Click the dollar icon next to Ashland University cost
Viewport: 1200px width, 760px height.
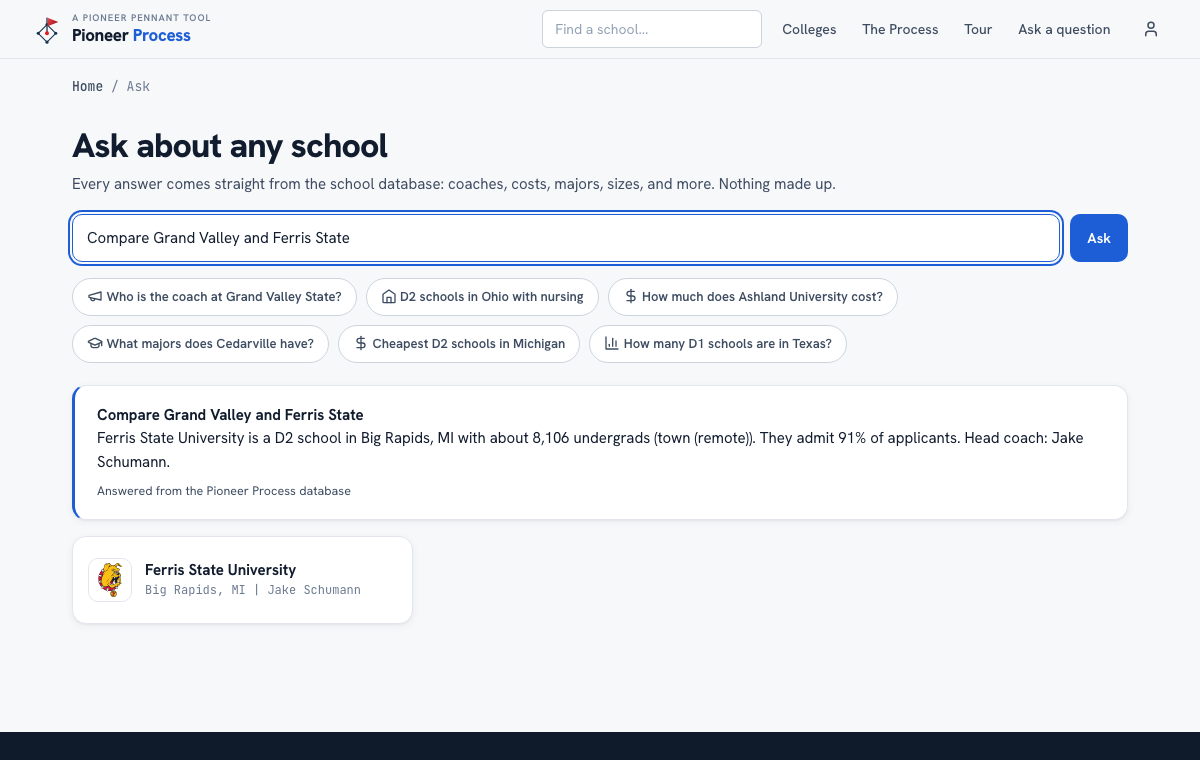pos(631,297)
